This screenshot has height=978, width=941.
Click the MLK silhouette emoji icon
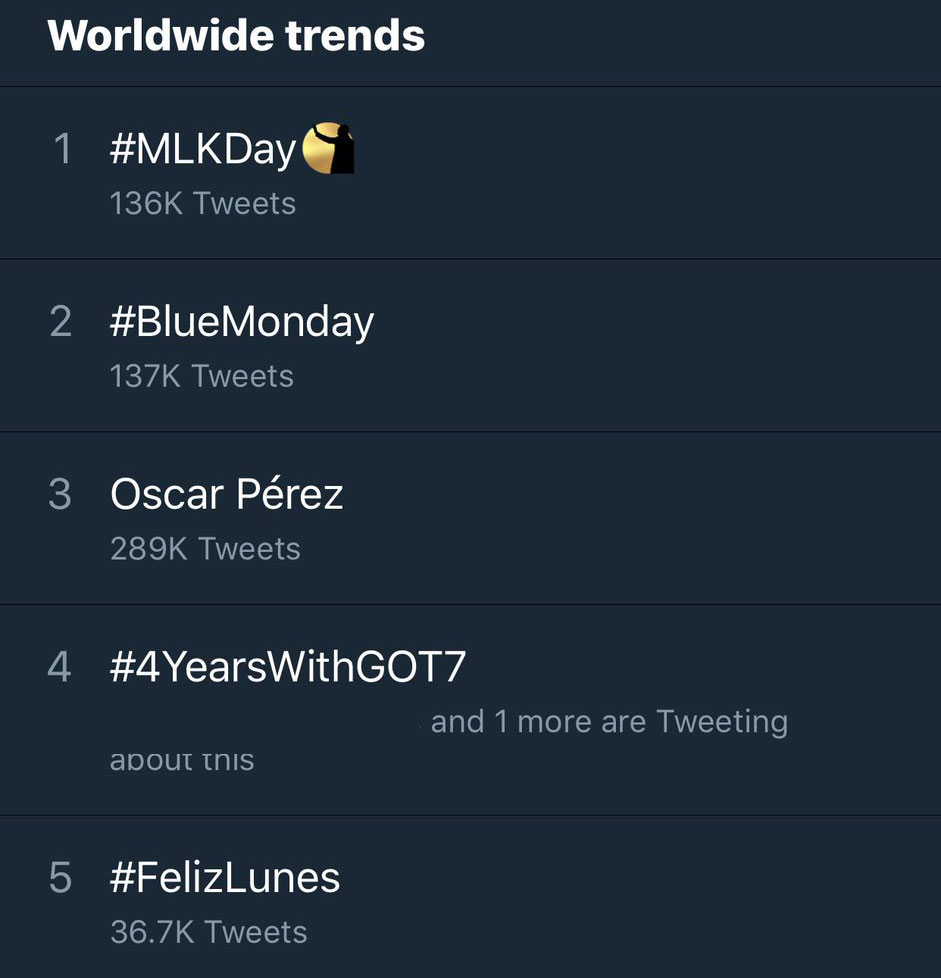pyautogui.click(x=329, y=149)
